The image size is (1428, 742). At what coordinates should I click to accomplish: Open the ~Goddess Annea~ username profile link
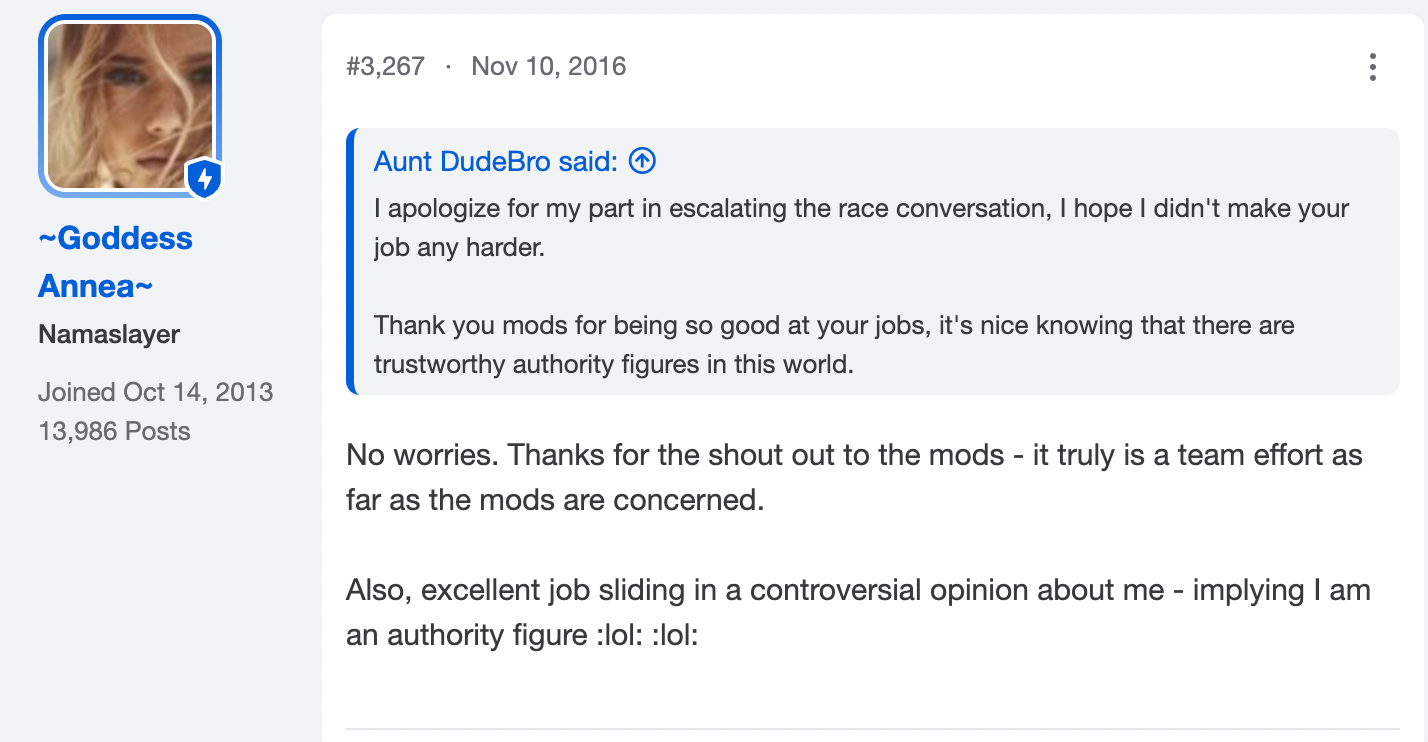[115, 262]
